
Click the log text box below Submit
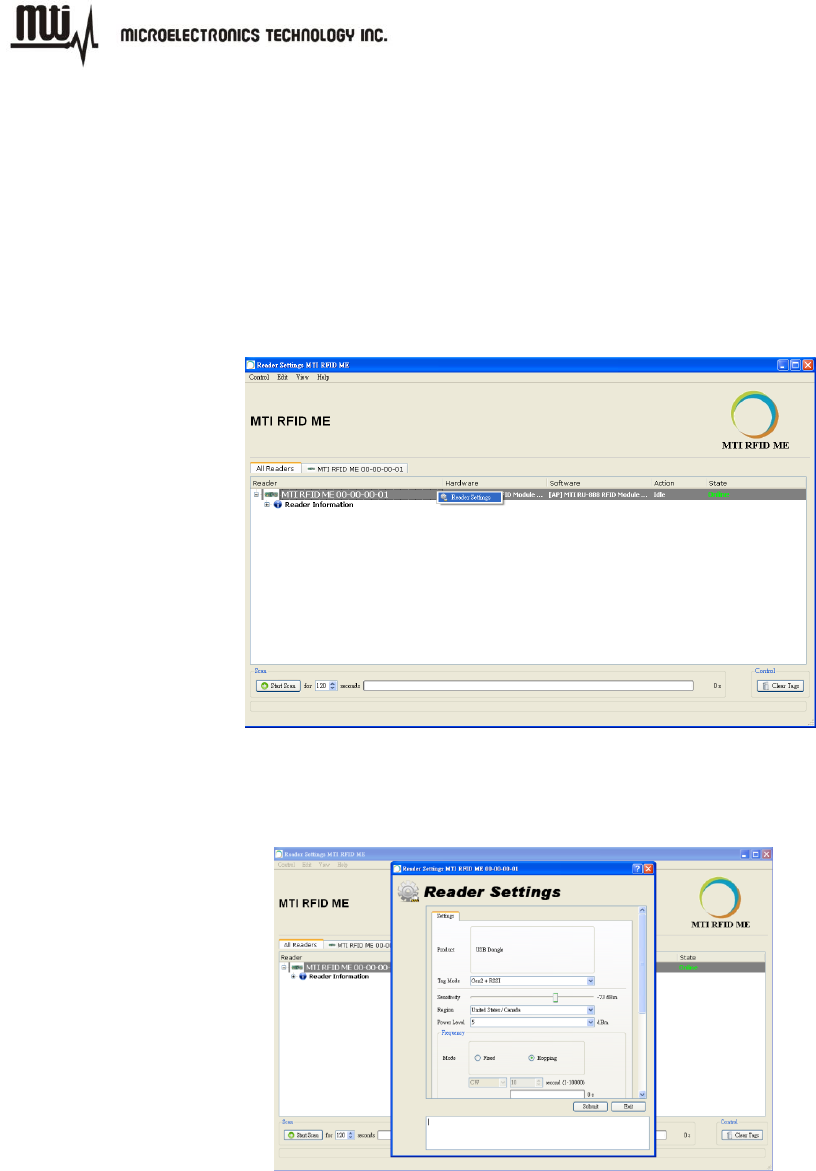pos(538,1132)
